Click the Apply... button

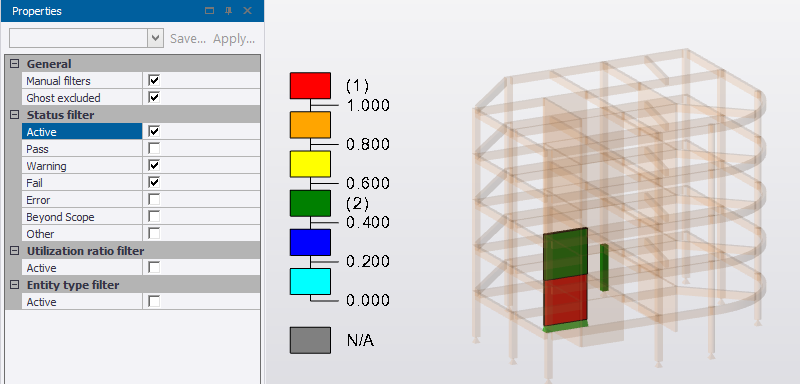click(x=234, y=39)
